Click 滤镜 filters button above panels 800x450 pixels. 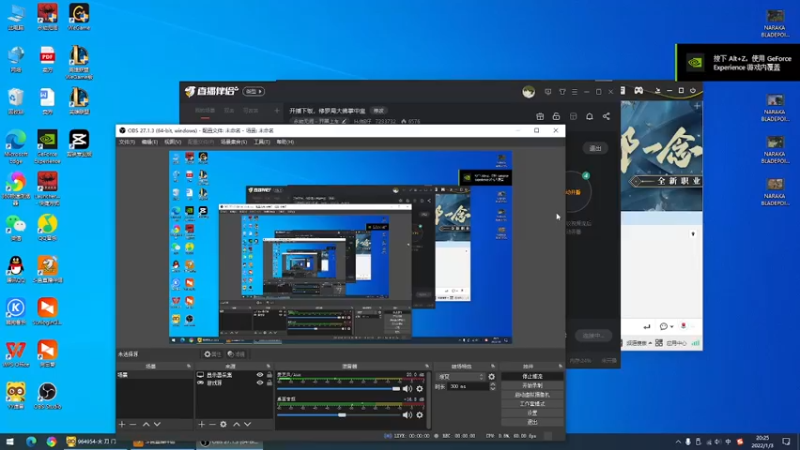236,354
